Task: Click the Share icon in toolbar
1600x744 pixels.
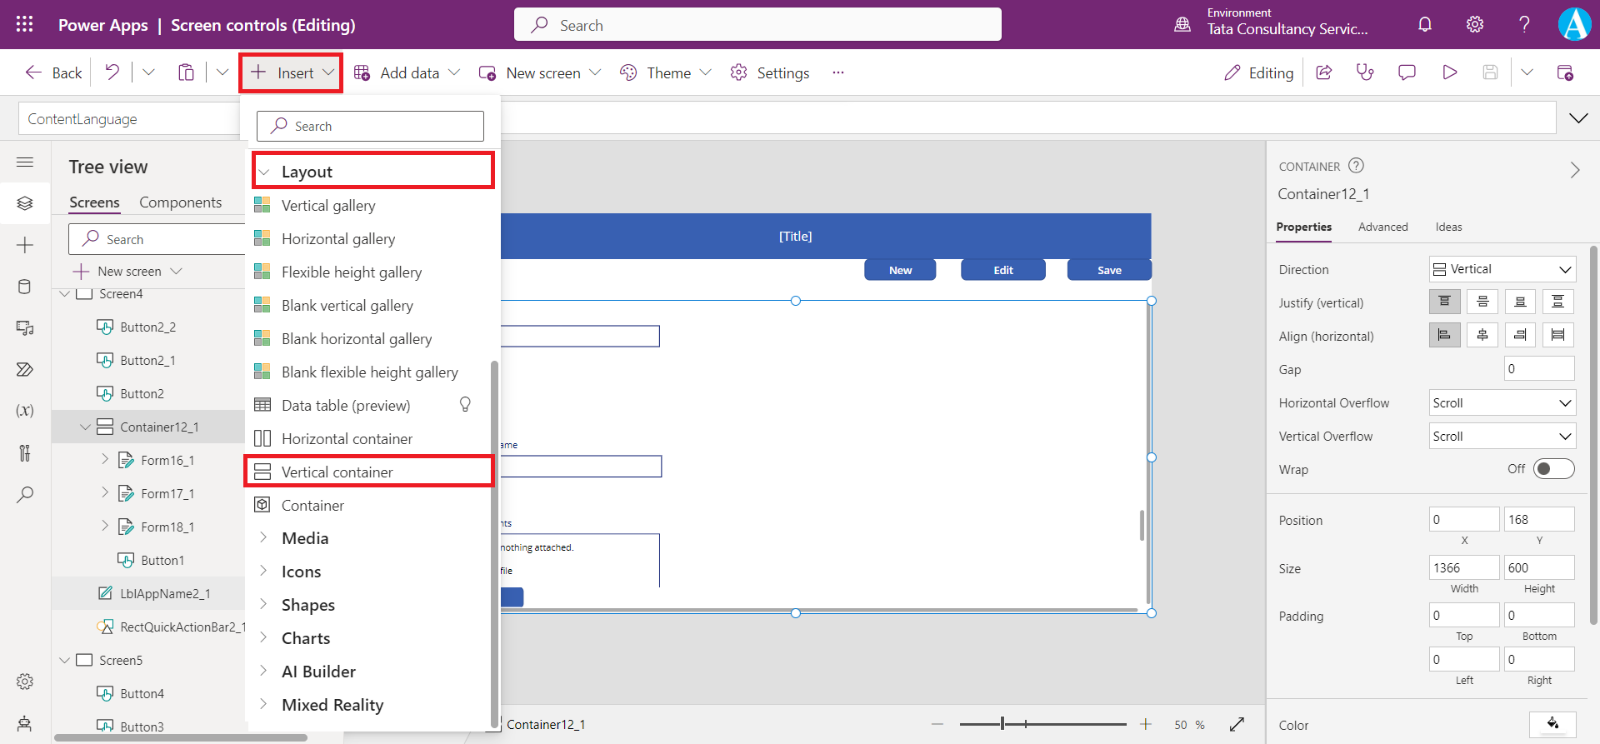Action: (1324, 72)
